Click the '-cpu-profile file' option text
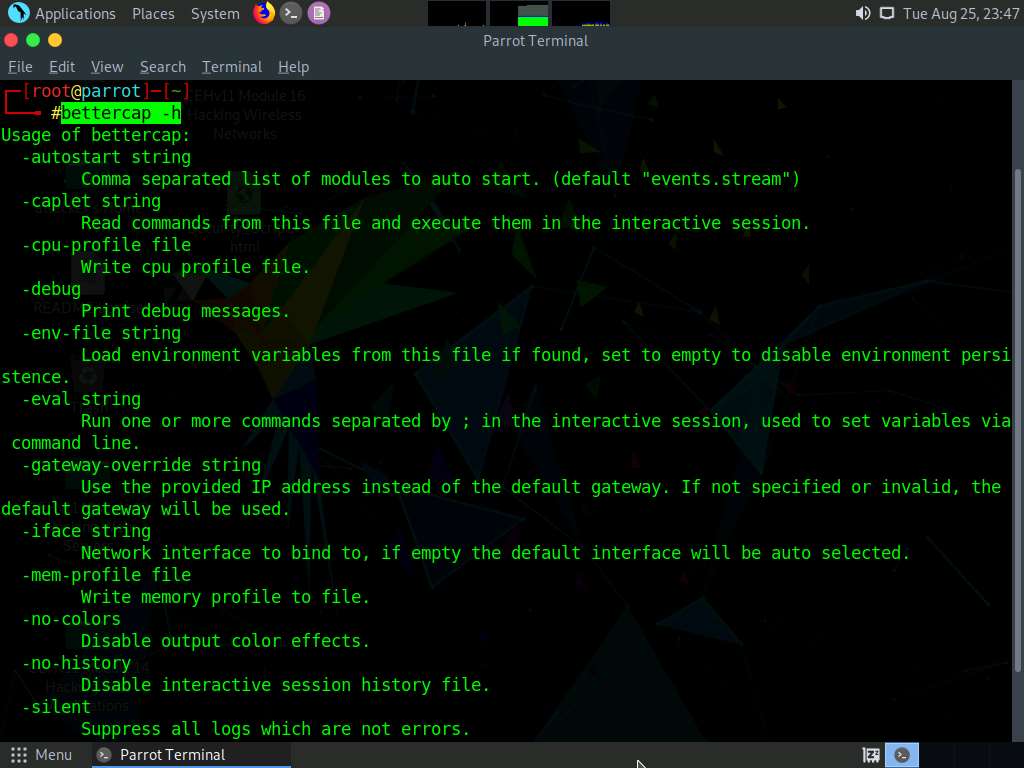The image size is (1024, 768). tap(106, 245)
